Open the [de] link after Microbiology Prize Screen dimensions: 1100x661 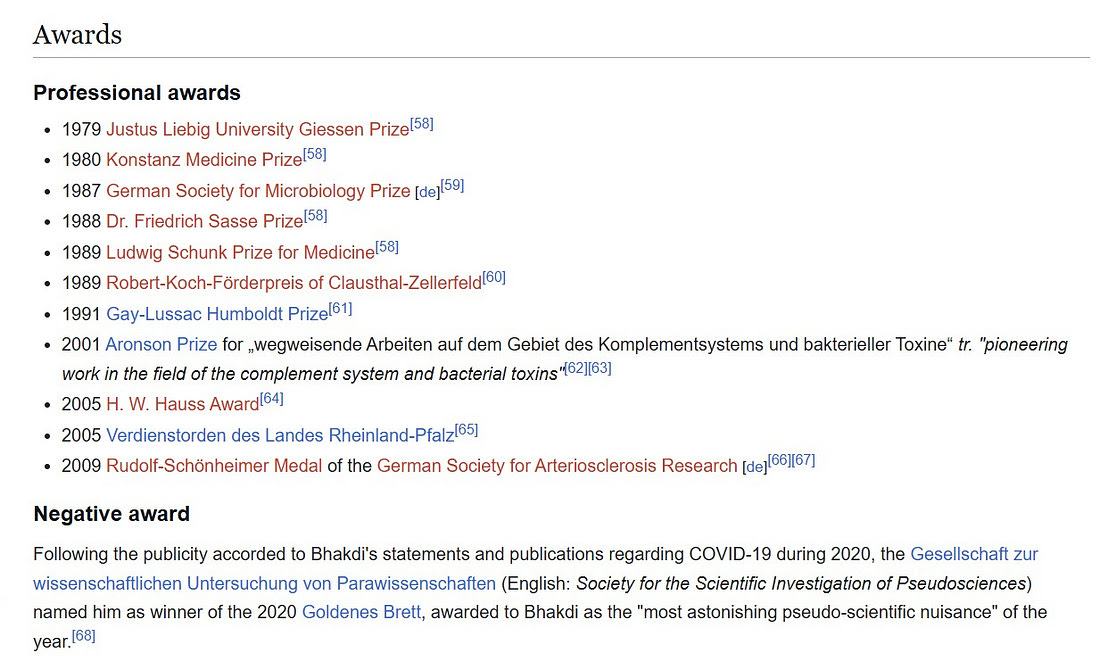click(x=428, y=192)
